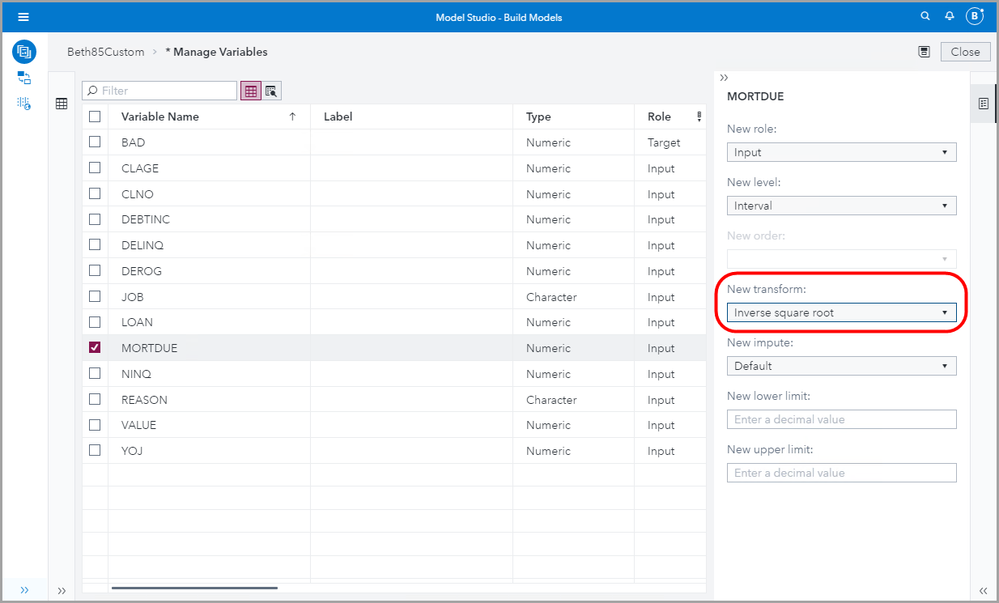Select the Data tab icon in left sidebar
The image size is (999, 603).
24,52
